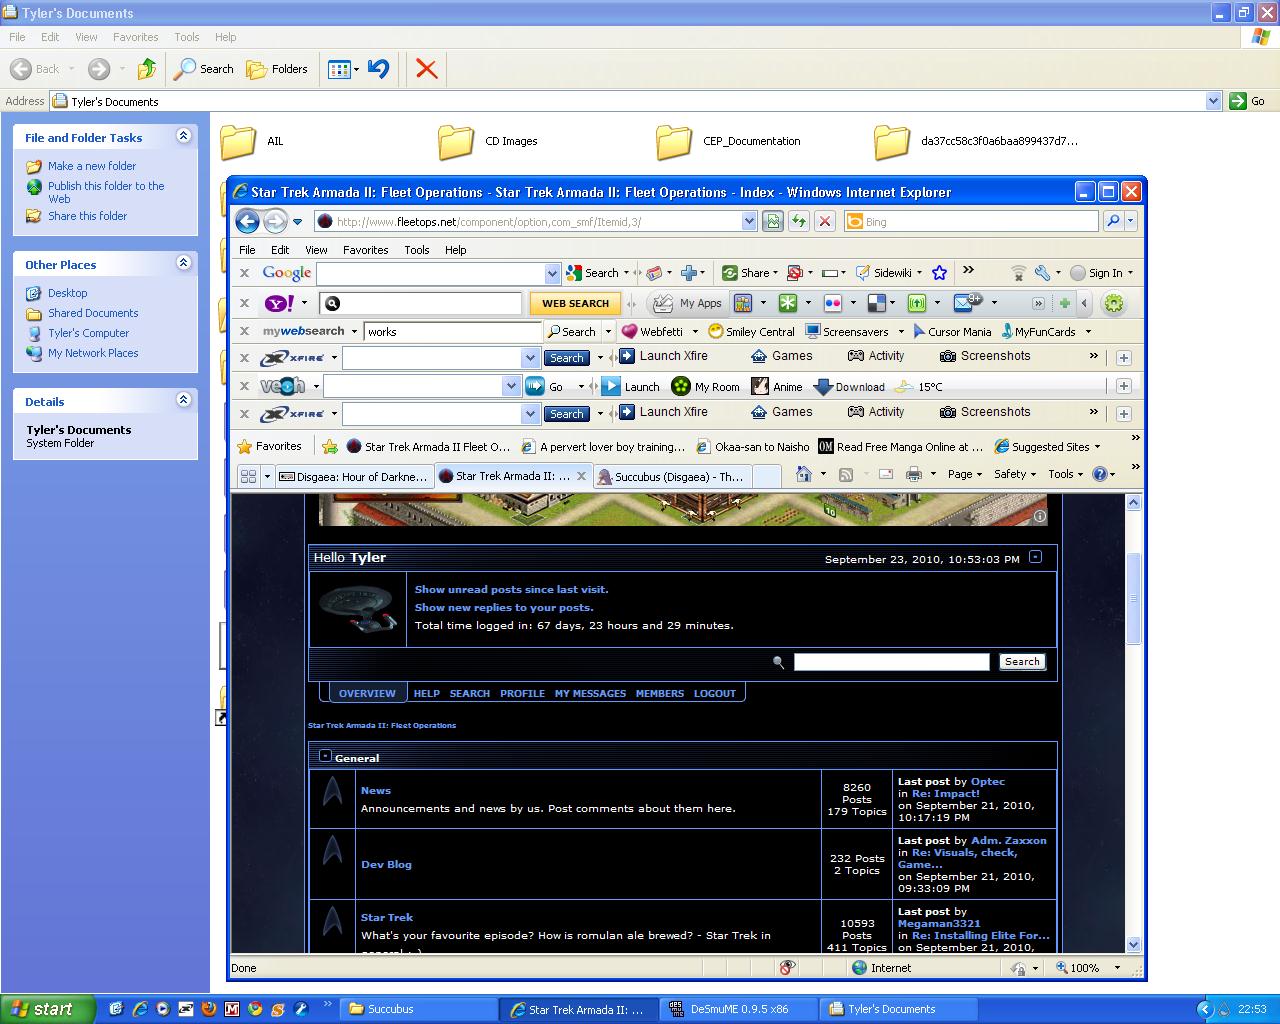Toggle the Folders pane button in Explorer

pyautogui.click(x=277, y=69)
